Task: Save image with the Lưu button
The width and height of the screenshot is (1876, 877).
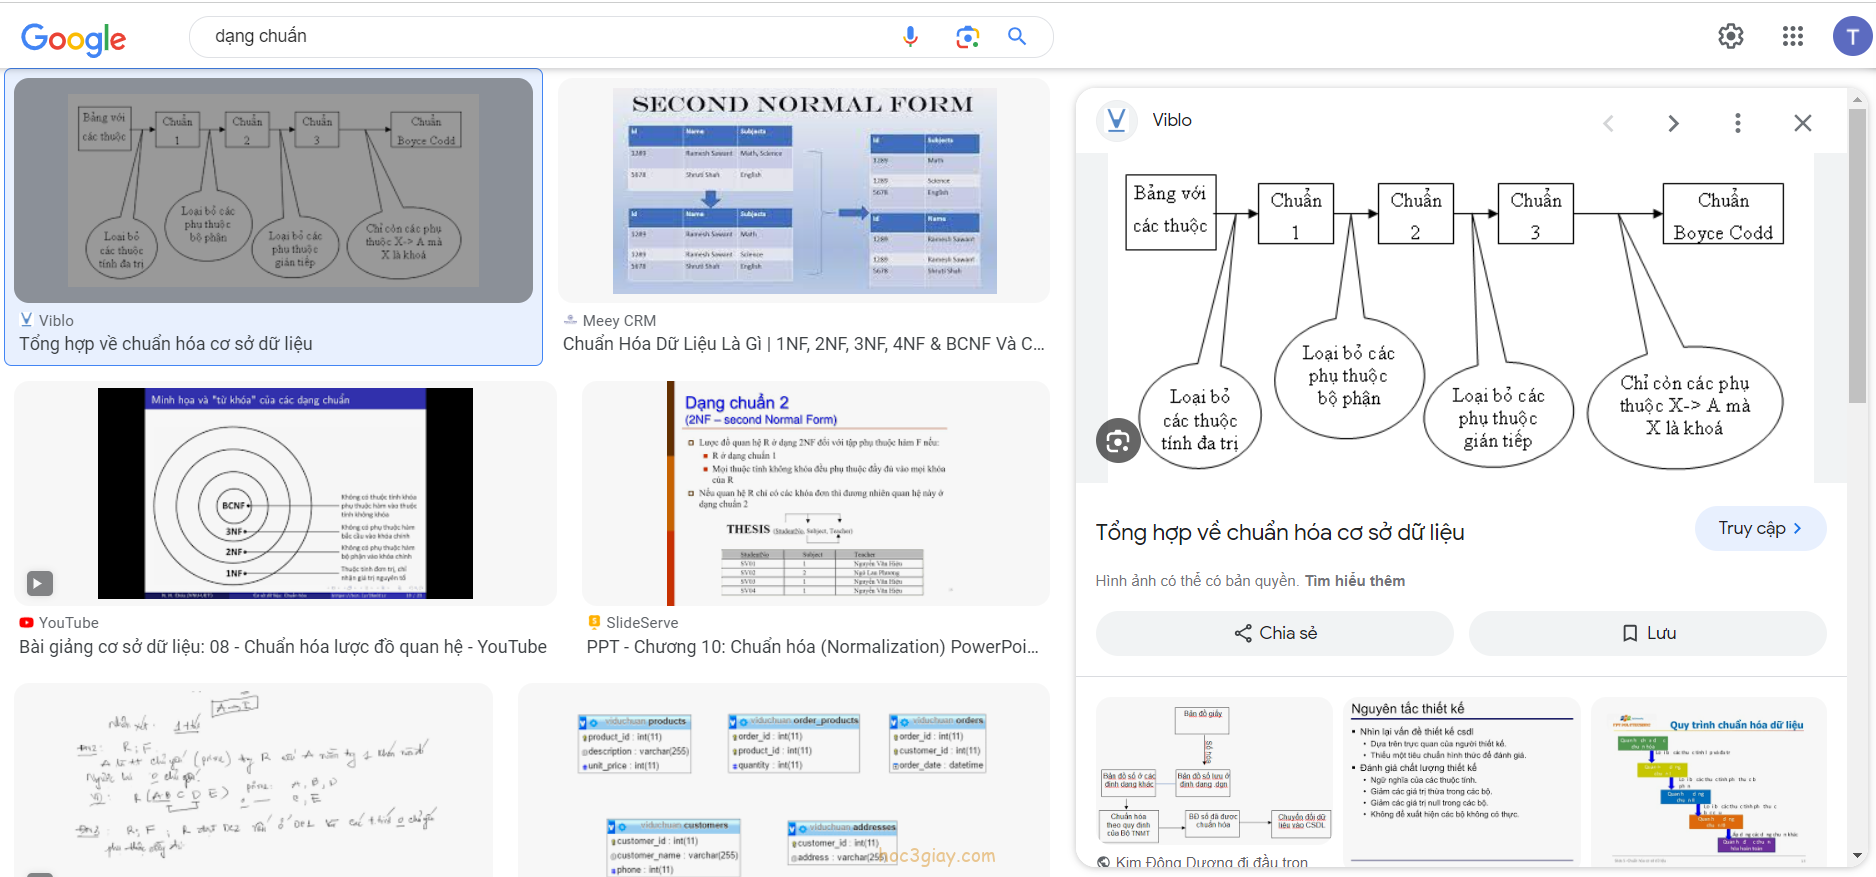Action: (x=1647, y=633)
